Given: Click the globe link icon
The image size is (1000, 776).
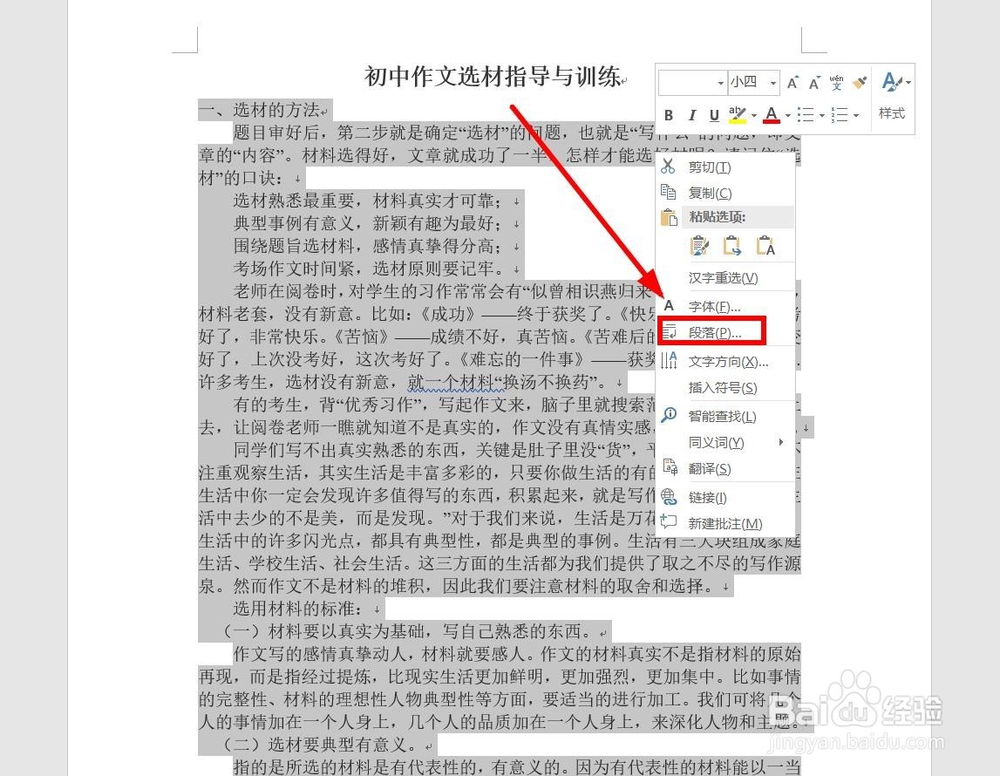Looking at the screenshot, I should (x=668, y=496).
